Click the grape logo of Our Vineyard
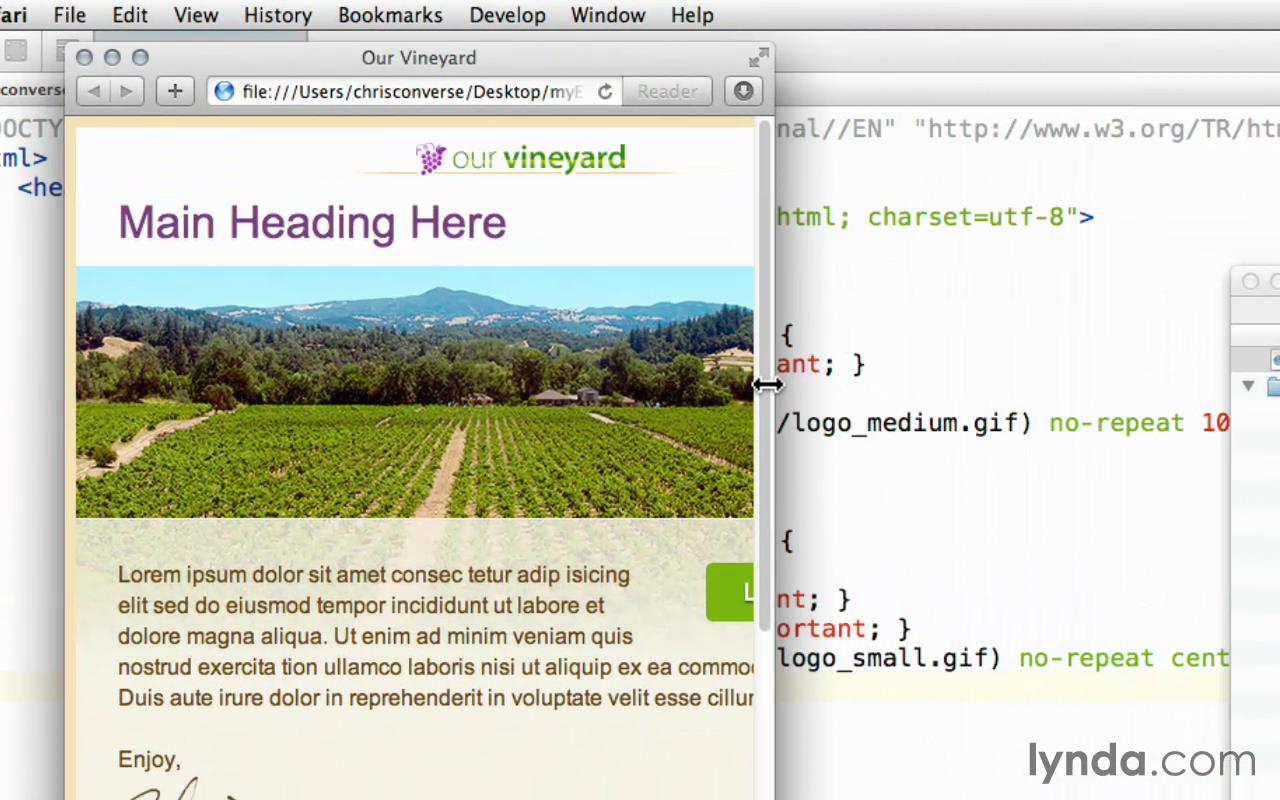1280x800 pixels. click(x=431, y=158)
